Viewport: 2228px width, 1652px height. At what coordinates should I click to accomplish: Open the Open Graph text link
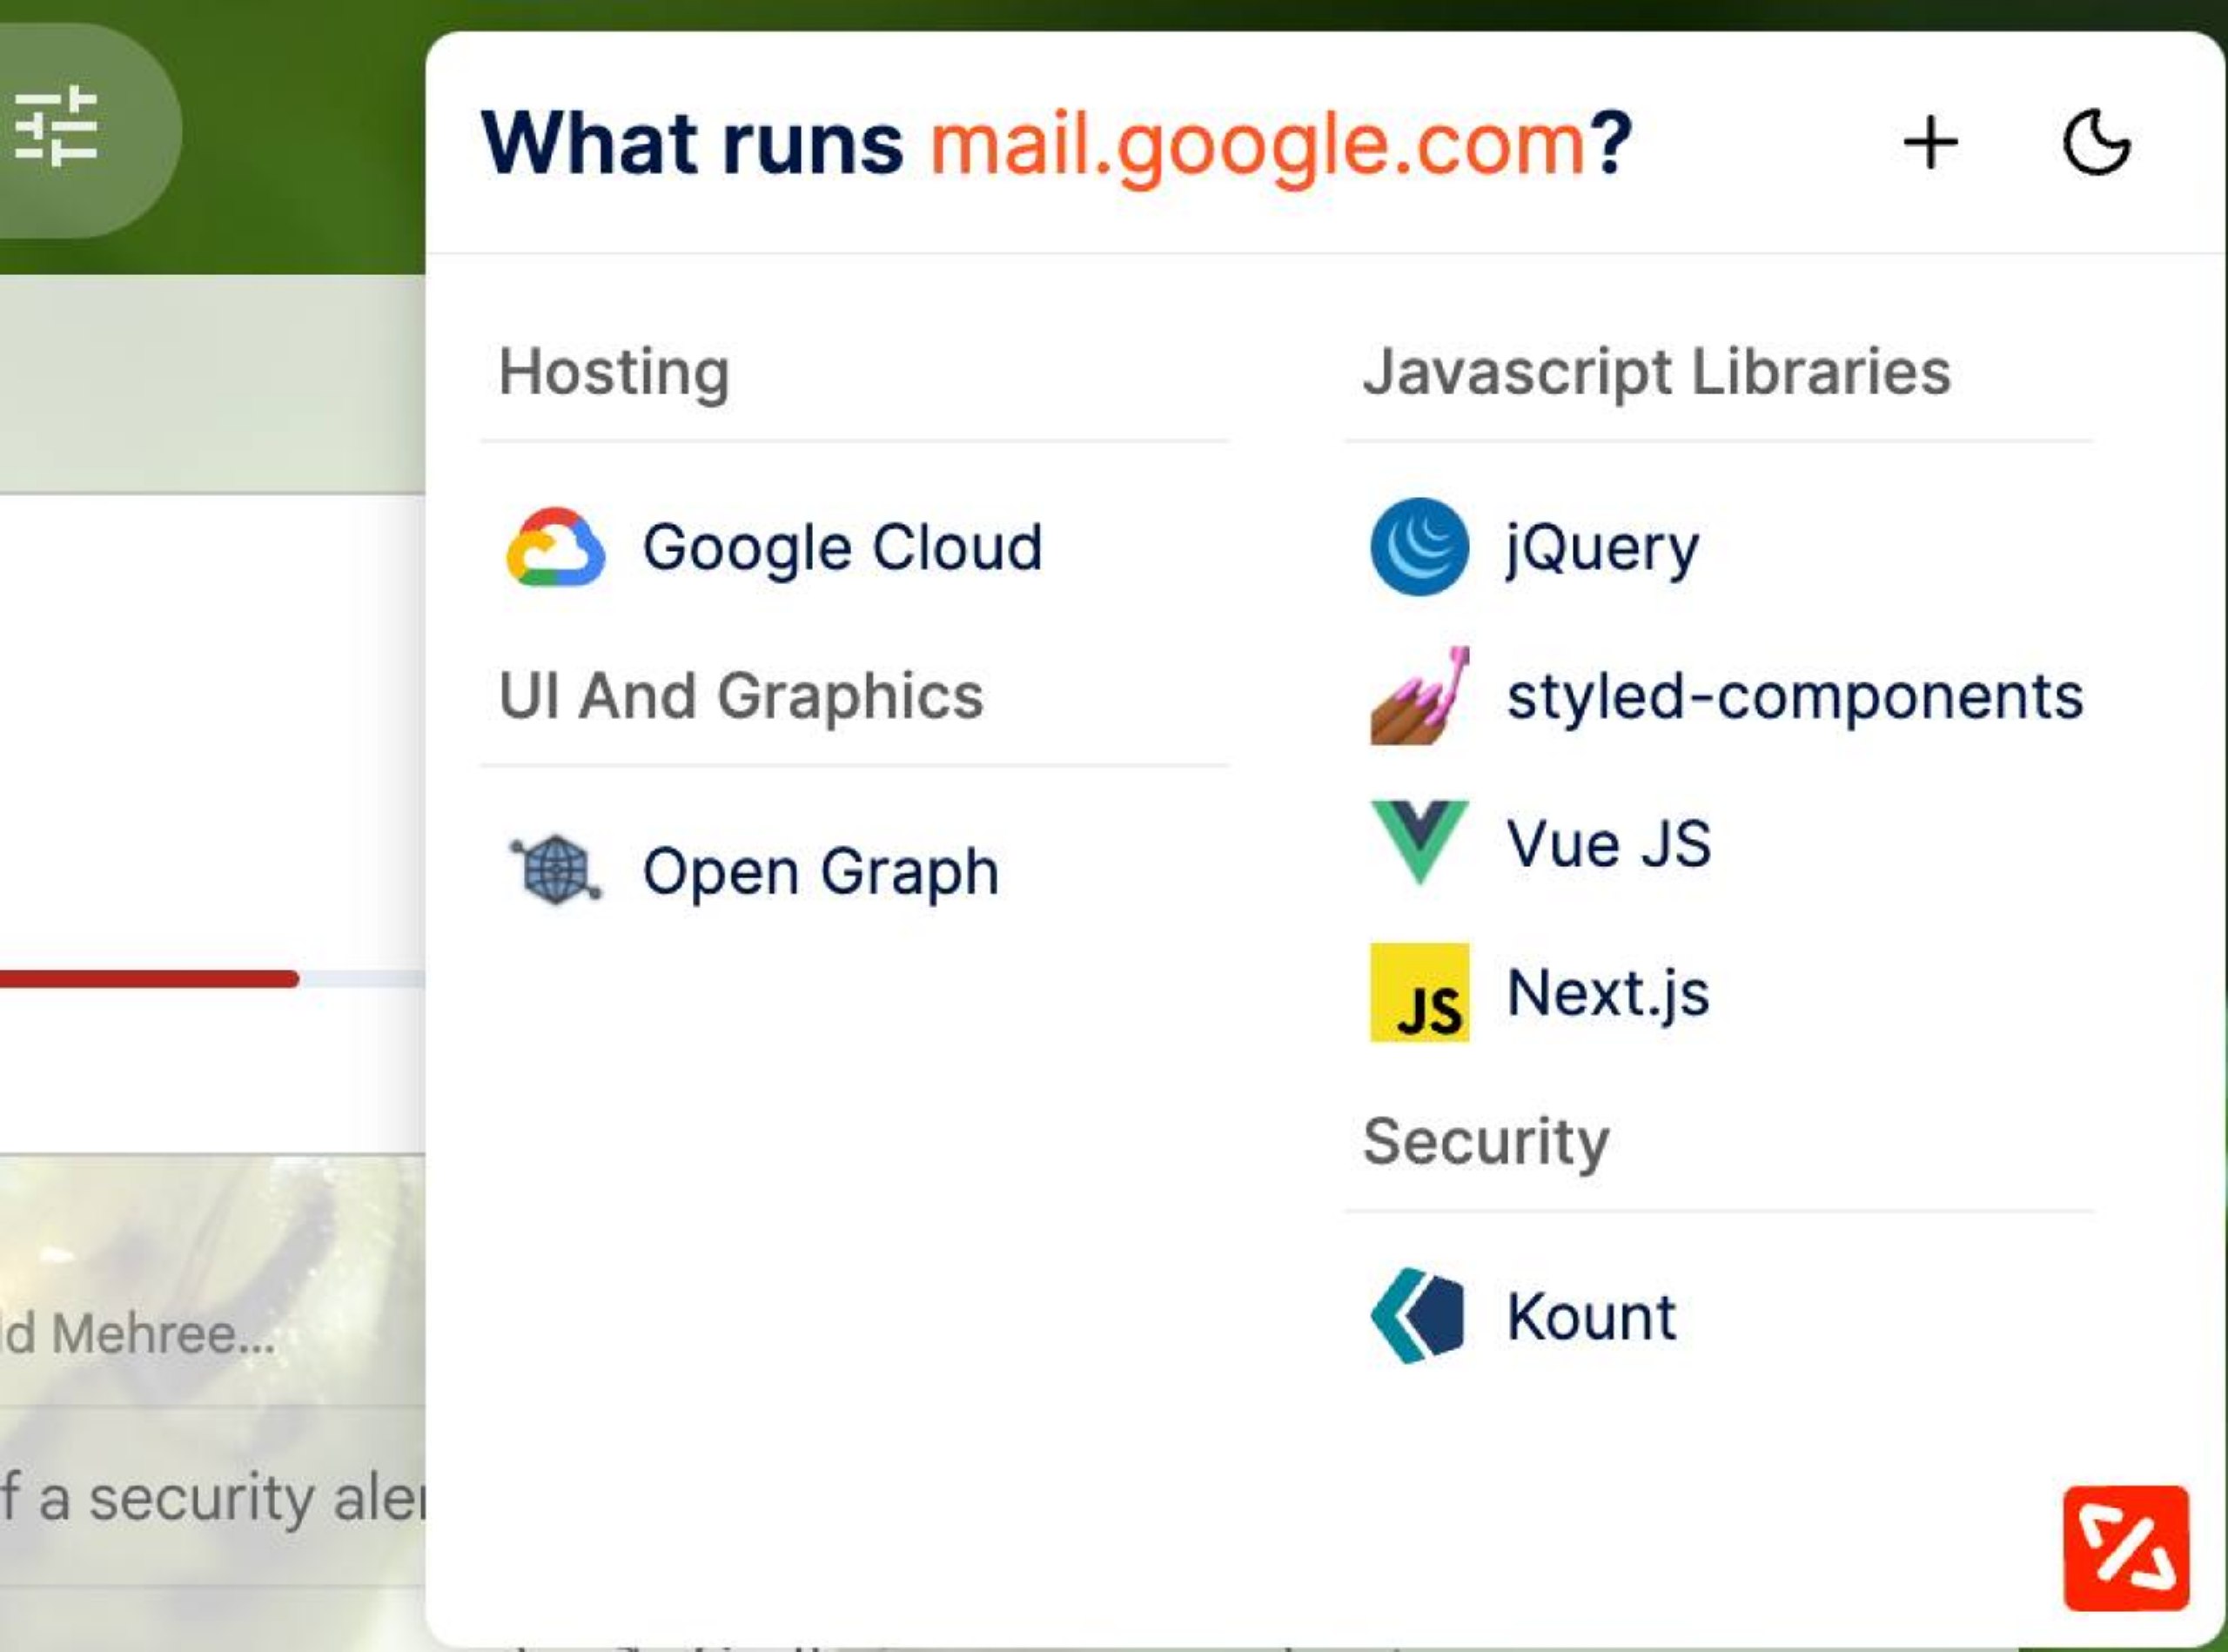point(820,871)
